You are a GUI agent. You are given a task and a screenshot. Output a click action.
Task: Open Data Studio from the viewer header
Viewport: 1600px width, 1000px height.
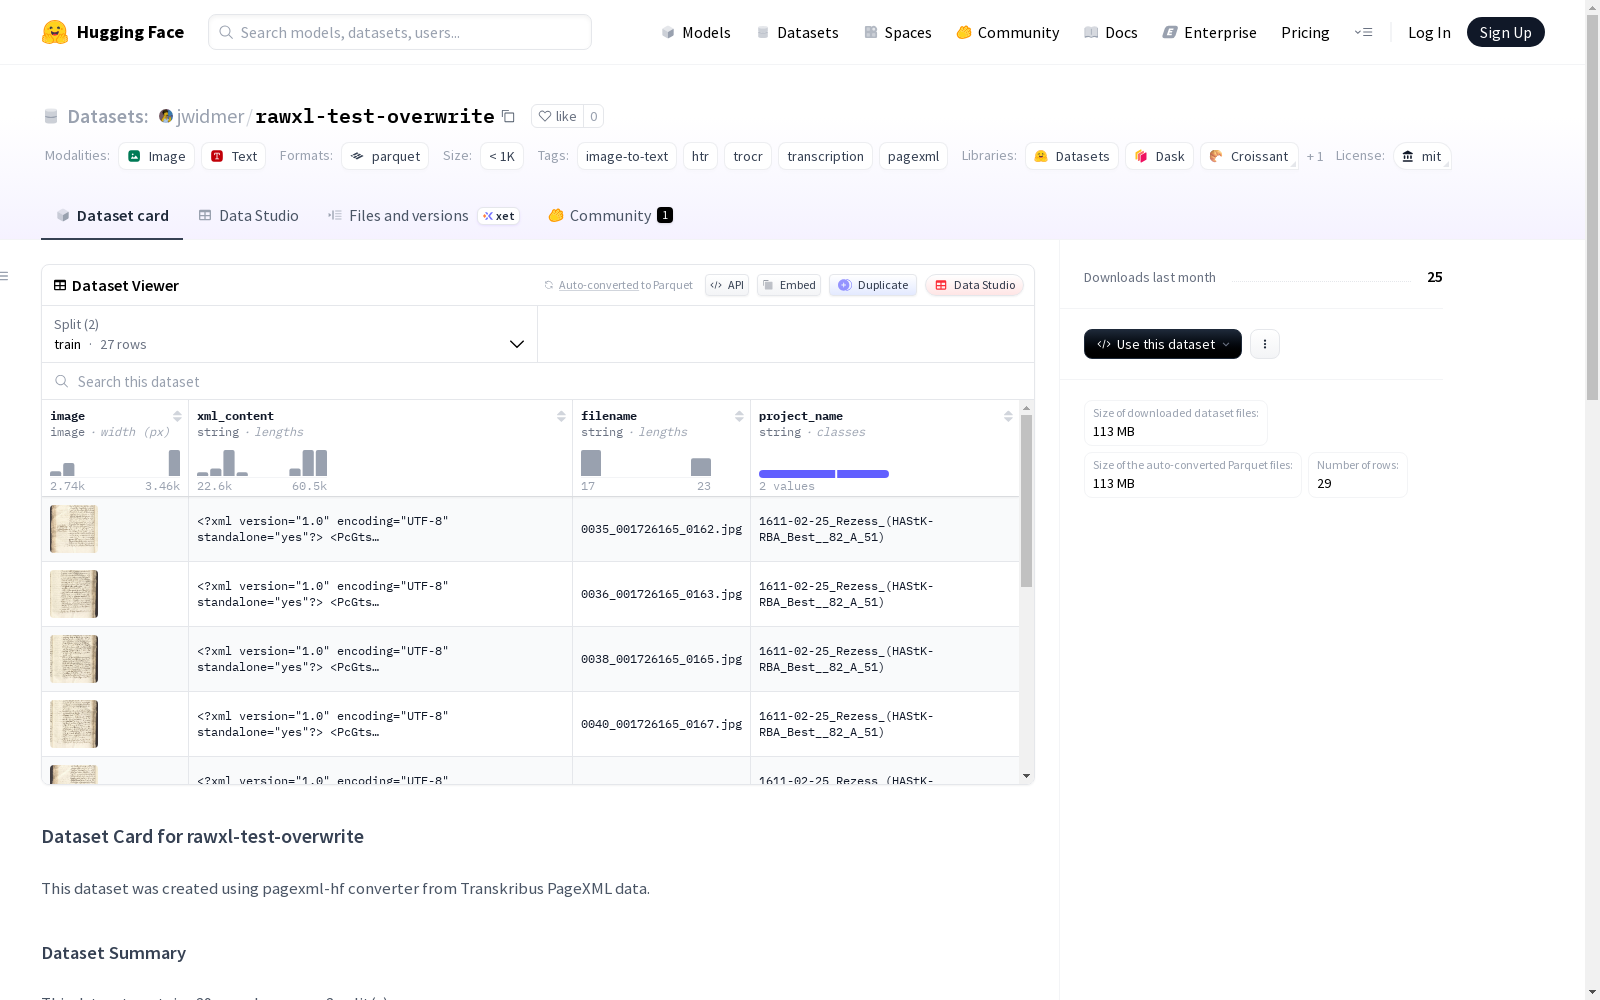(x=974, y=285)
